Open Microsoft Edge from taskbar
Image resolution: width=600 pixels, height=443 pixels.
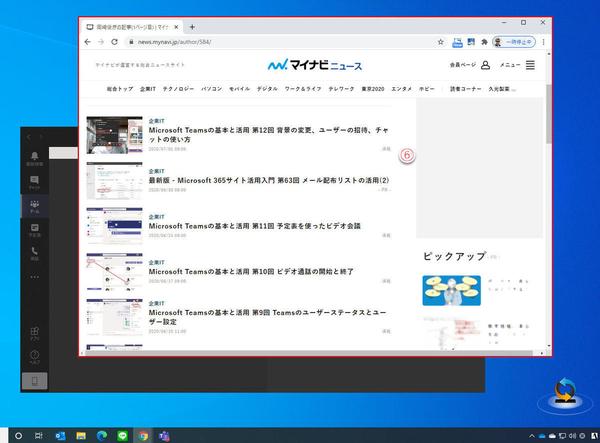click(102, 436)
